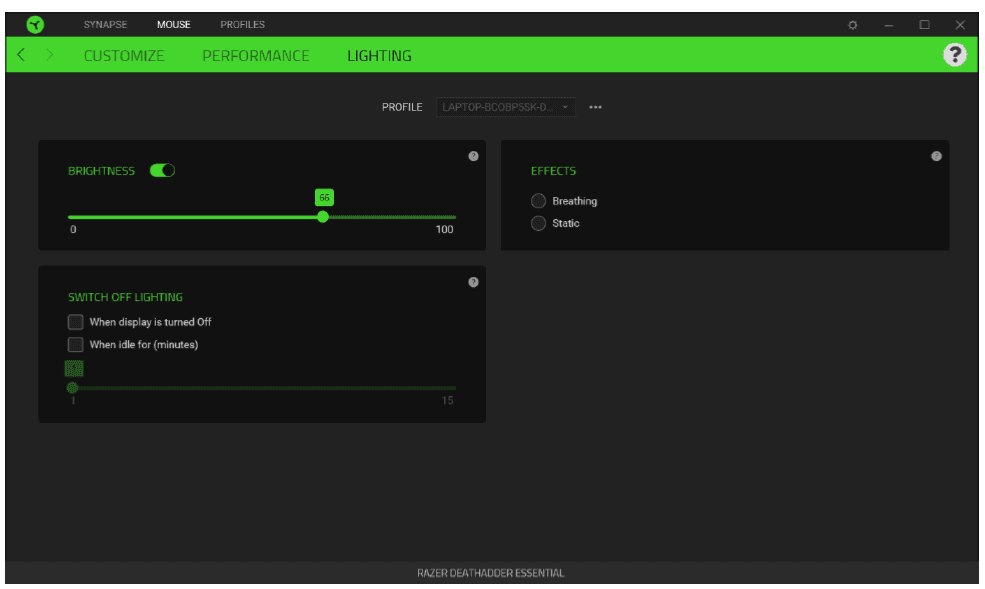
Task: Check the When idle for minutes option
Action: pos(76,342)
